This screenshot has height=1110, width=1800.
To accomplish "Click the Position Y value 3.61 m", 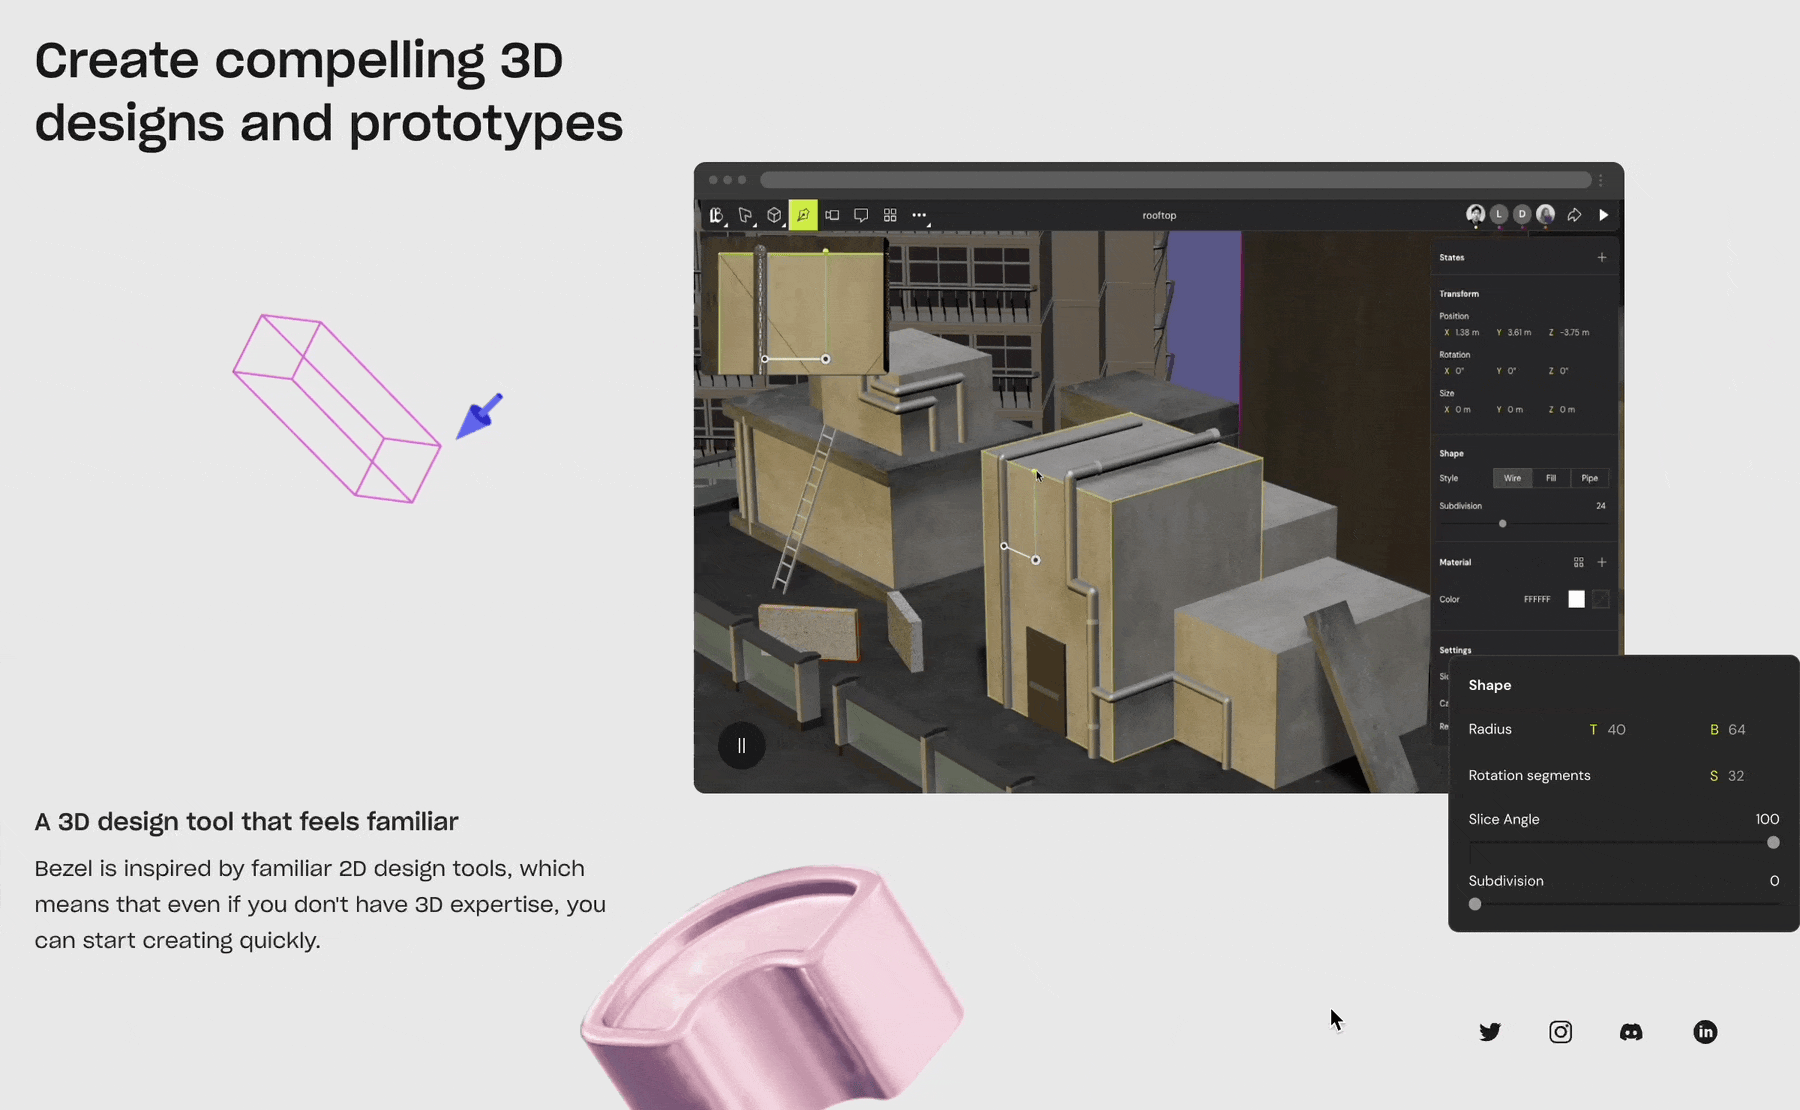I will click(x=1519, y=333).
